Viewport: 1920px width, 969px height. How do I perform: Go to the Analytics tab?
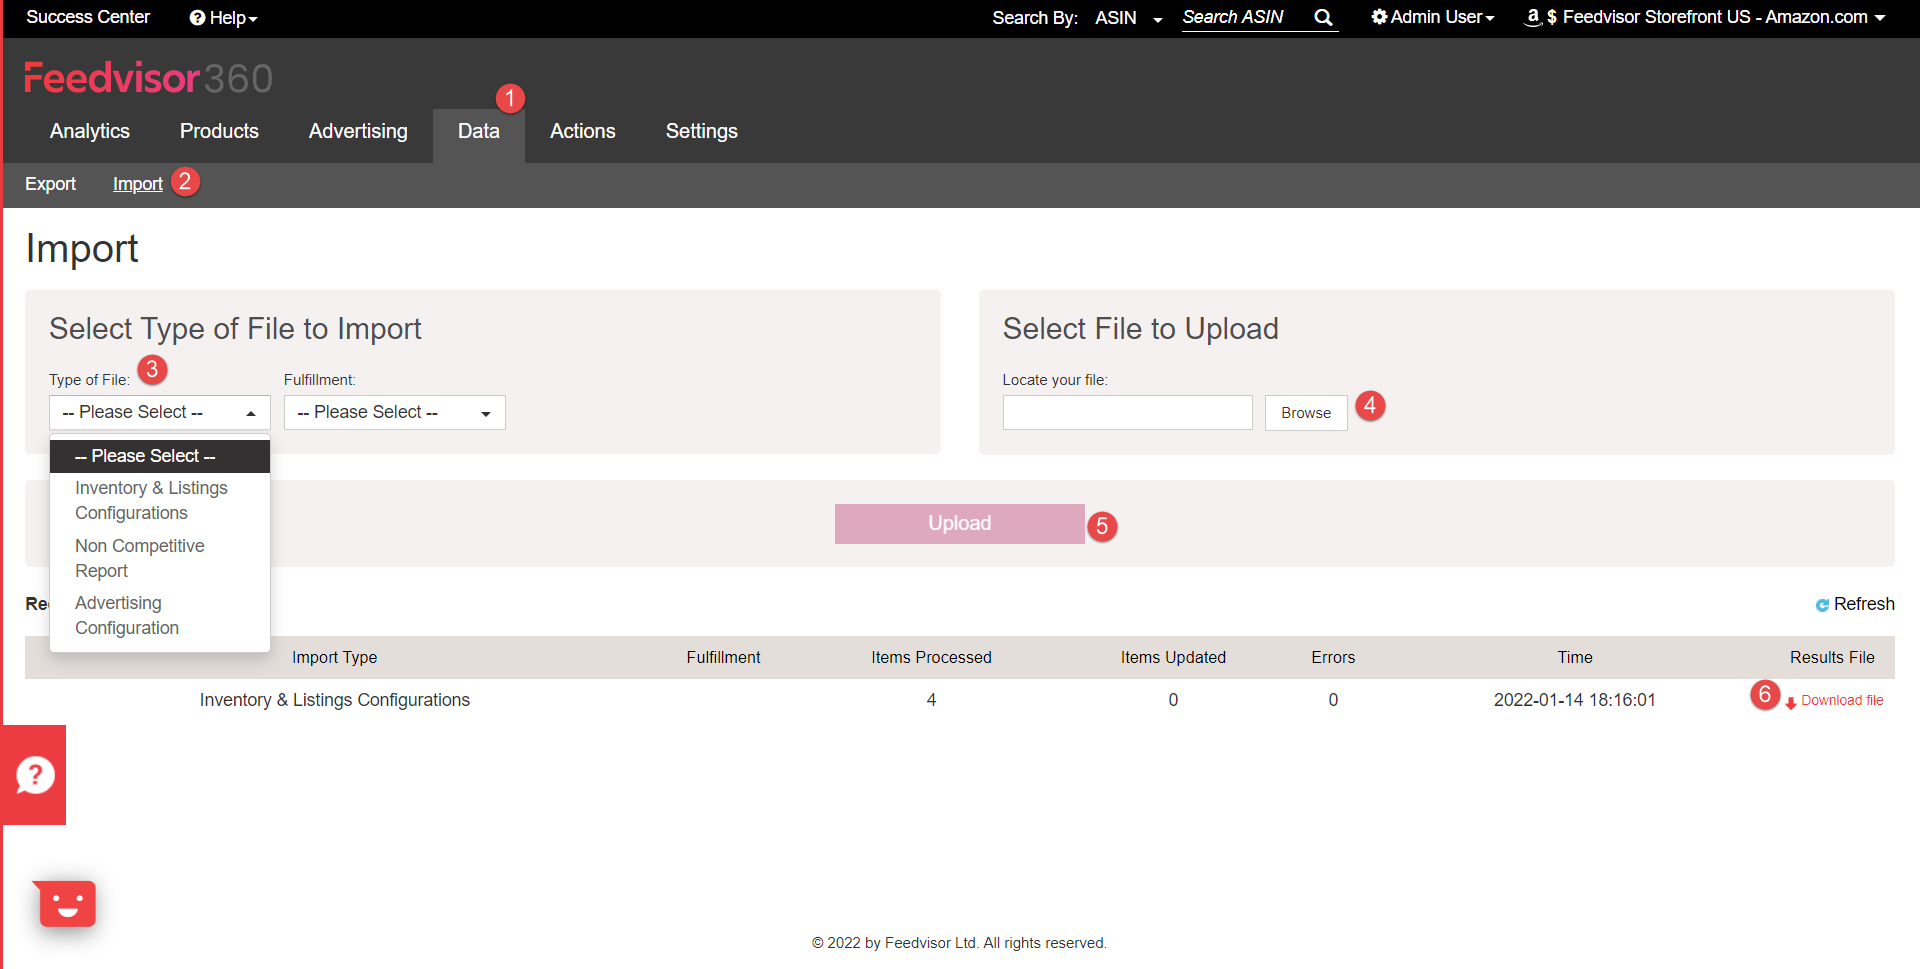click(90, 131)
